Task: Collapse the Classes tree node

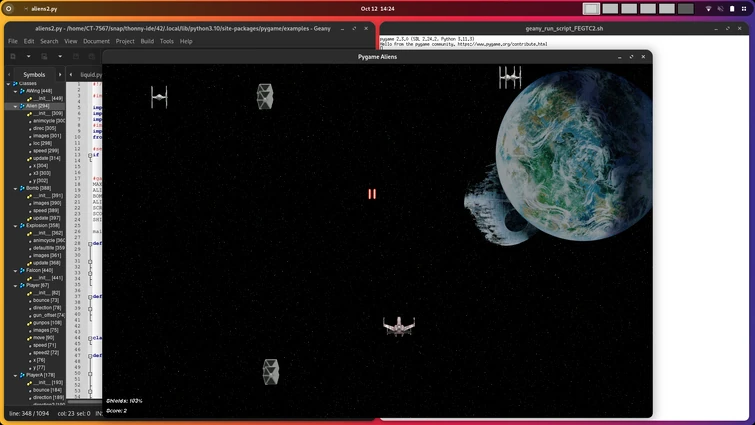Action: click(8, 84)
